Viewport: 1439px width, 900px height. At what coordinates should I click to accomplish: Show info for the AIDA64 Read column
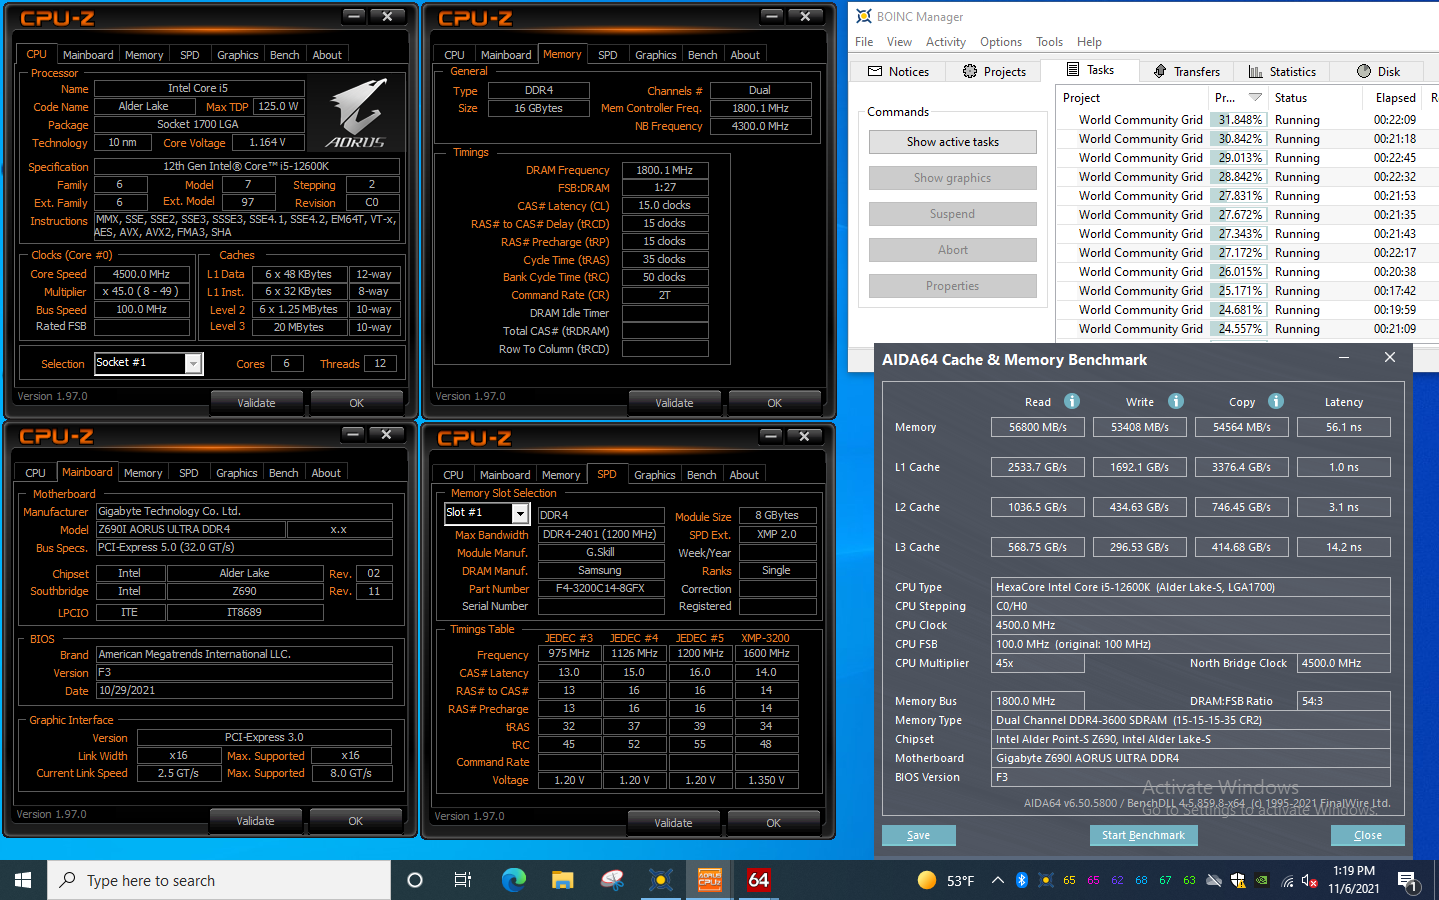1072,401
